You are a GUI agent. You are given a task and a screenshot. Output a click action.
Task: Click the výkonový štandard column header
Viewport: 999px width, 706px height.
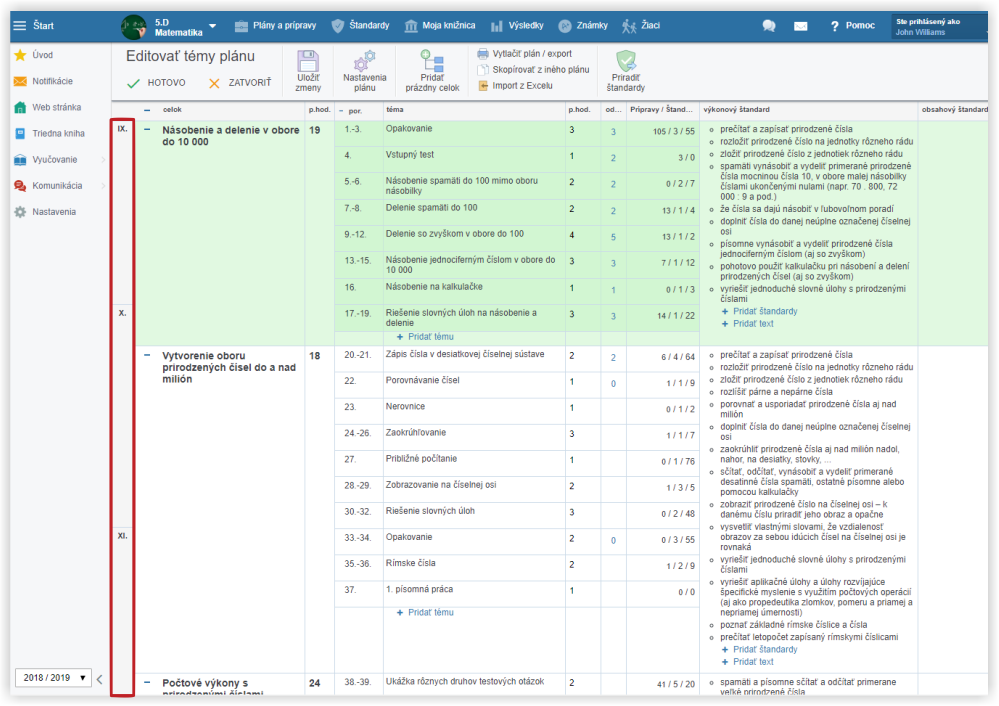coord(736,110)
